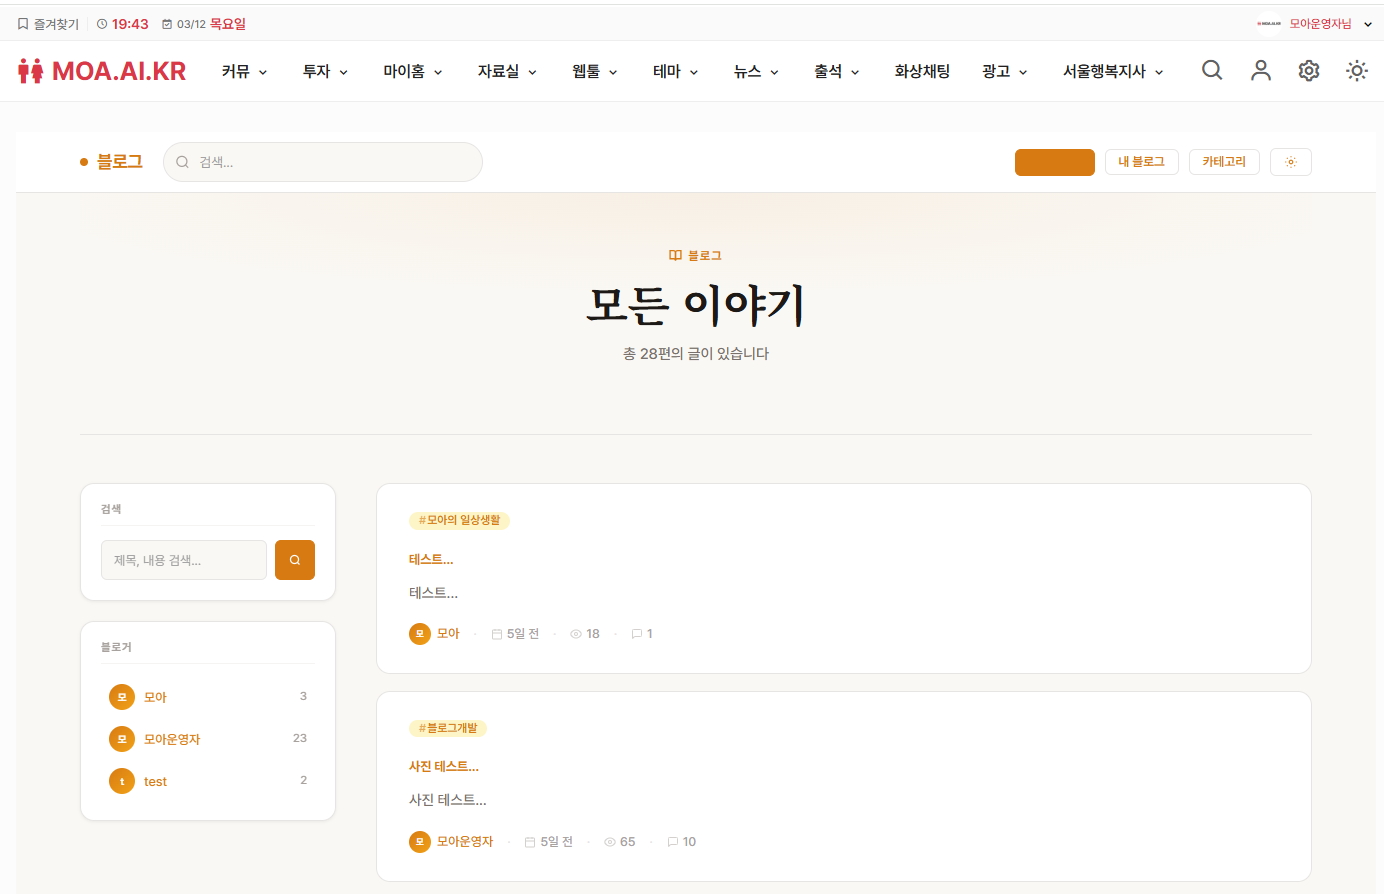
Task: Click 모아운영자 avatar in blogger list
Action: [x=122, y=739]
